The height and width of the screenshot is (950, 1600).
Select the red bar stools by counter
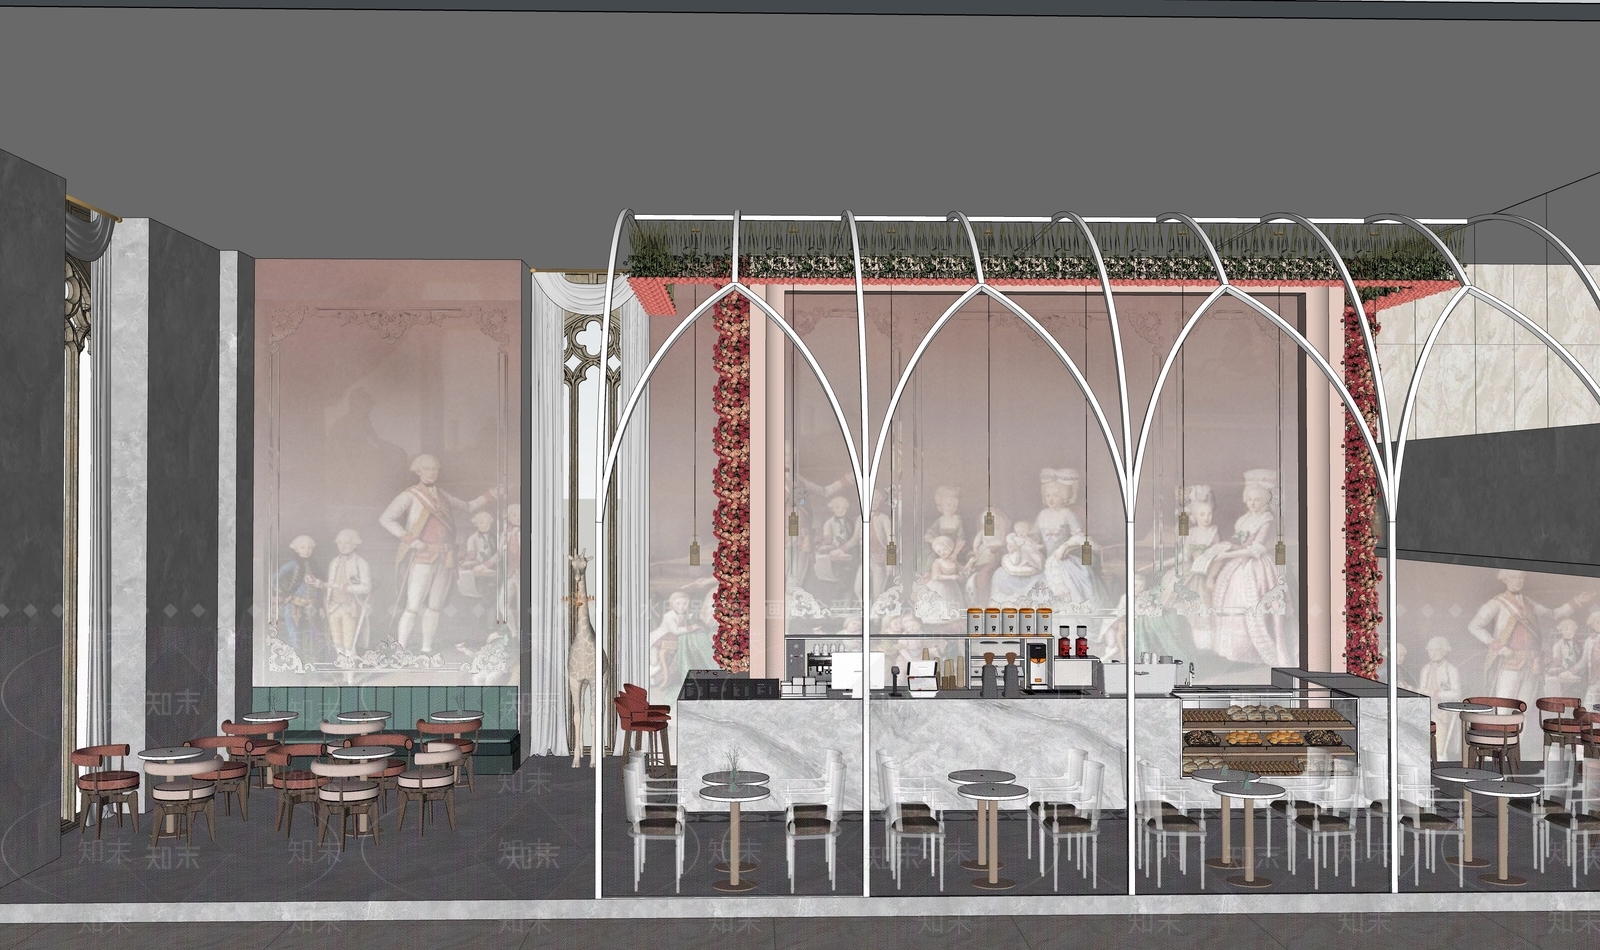[640, 716]
